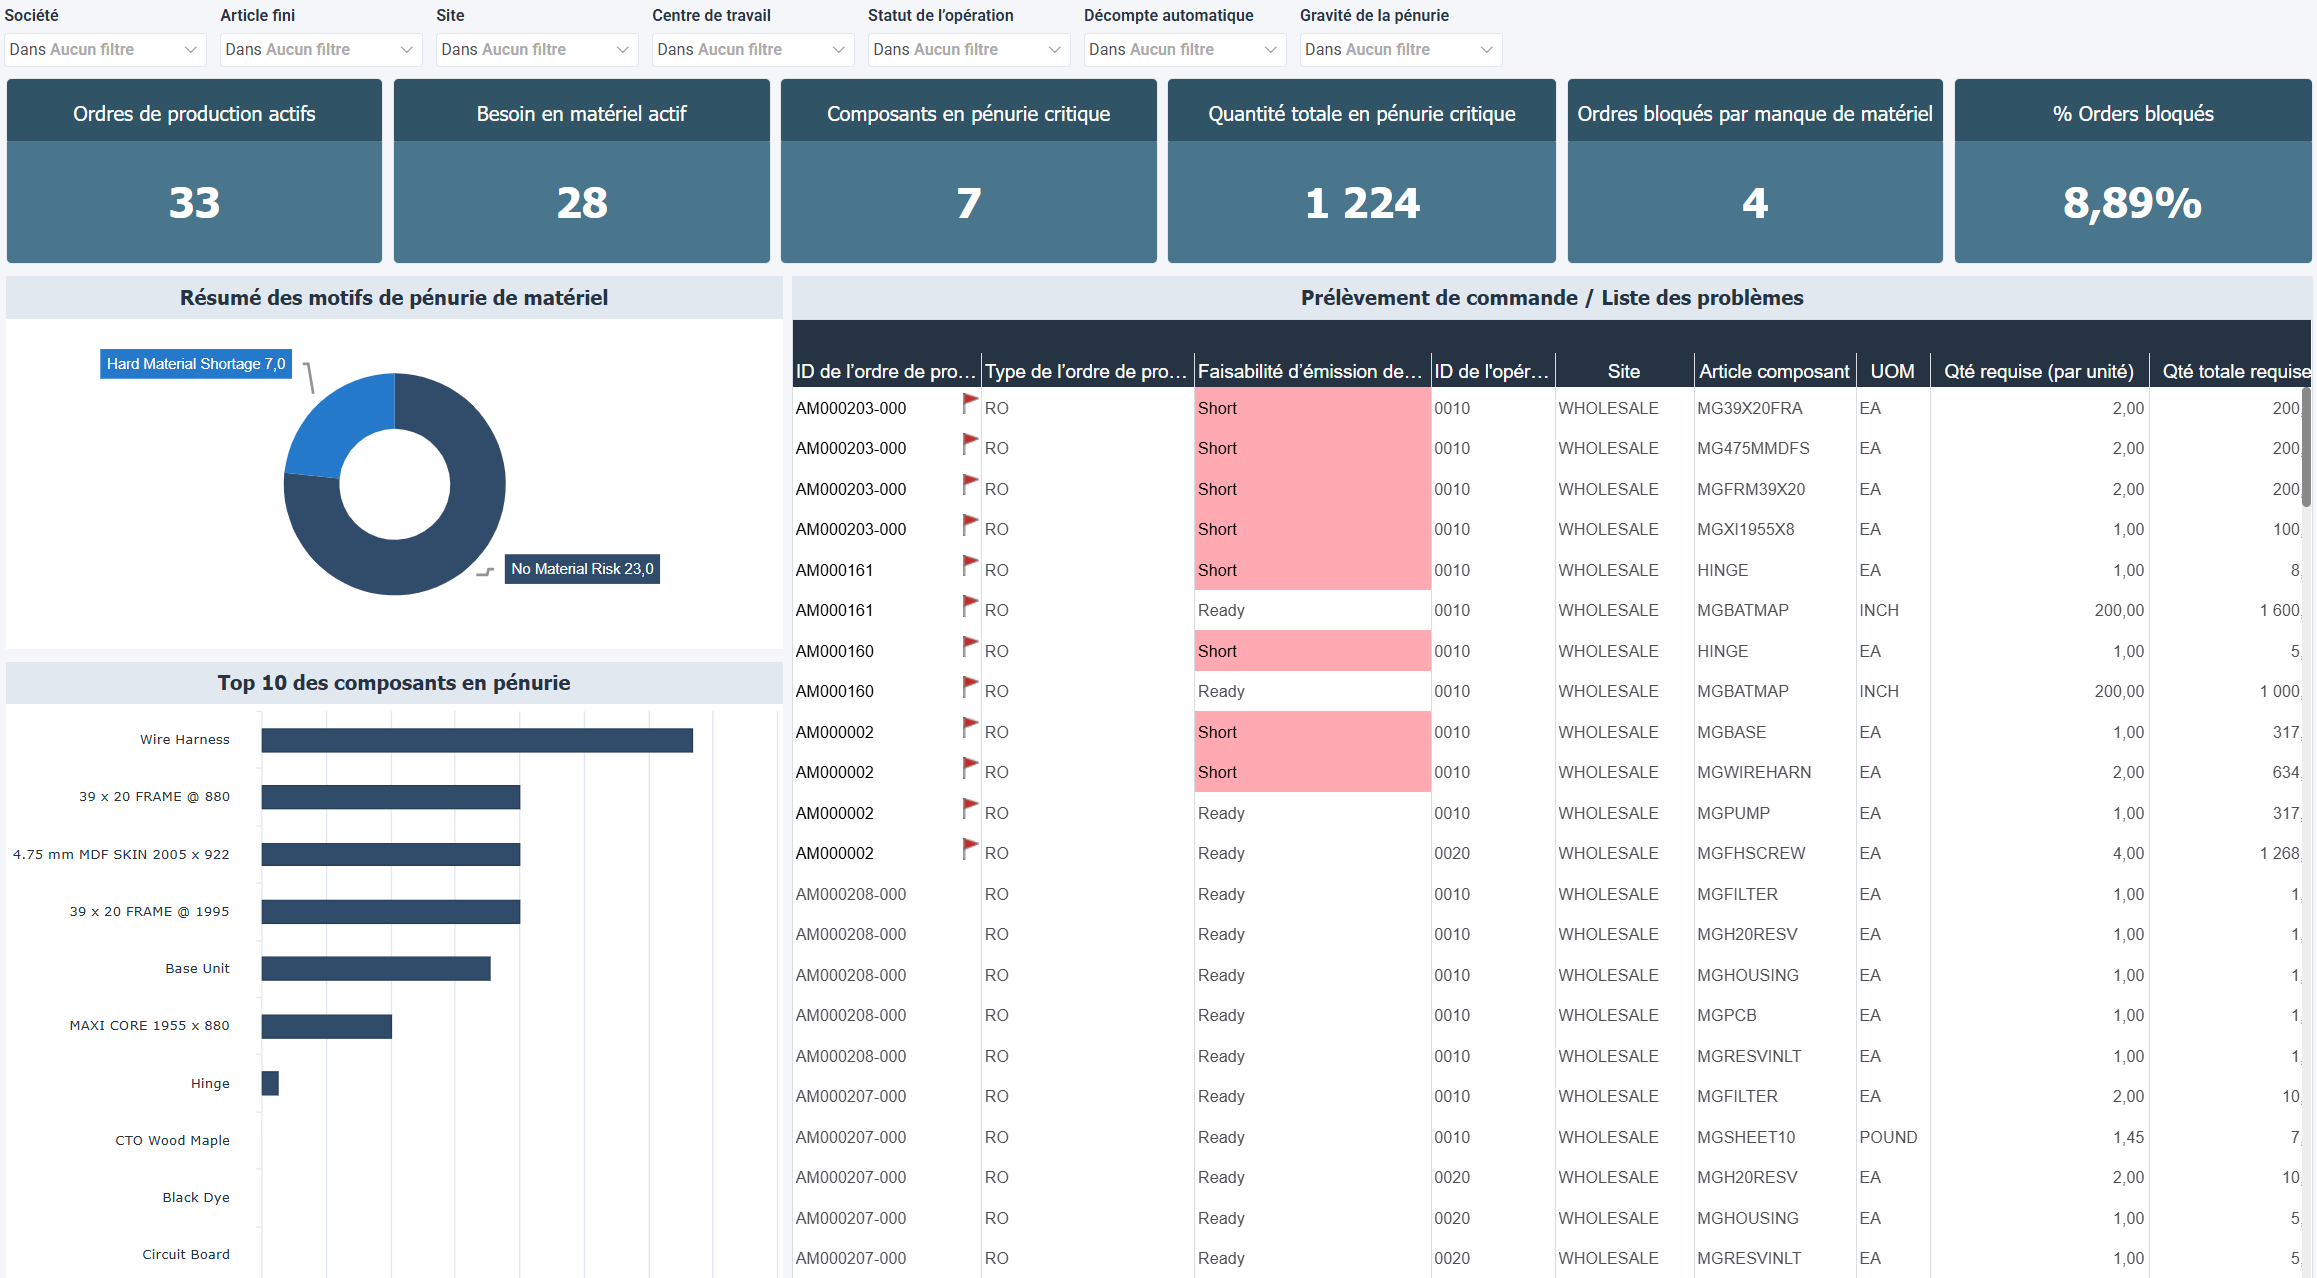Click flag icon beside MGFHSCREW row
Screen dimensions: 2317x1278
pyautogui.click(x=969, y=848)
